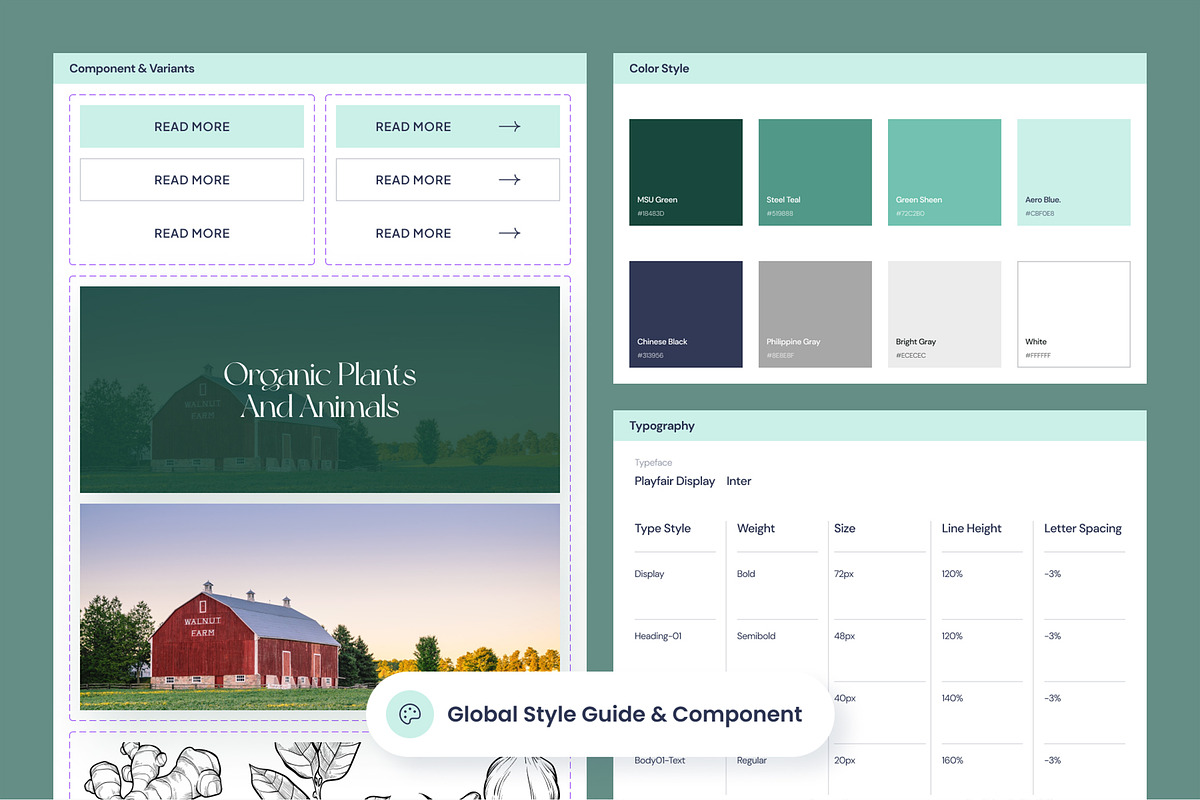Click the filled READ MORE button without arrow
1200x800 pixels.
(192, 127)
